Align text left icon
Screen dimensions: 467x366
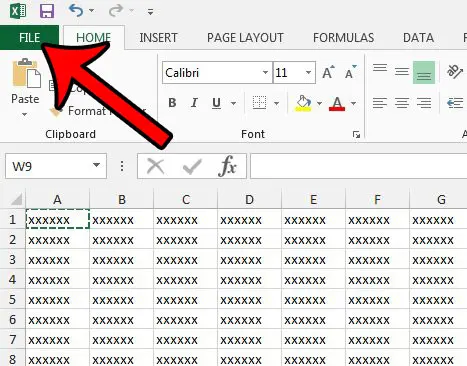coord(380,103)
